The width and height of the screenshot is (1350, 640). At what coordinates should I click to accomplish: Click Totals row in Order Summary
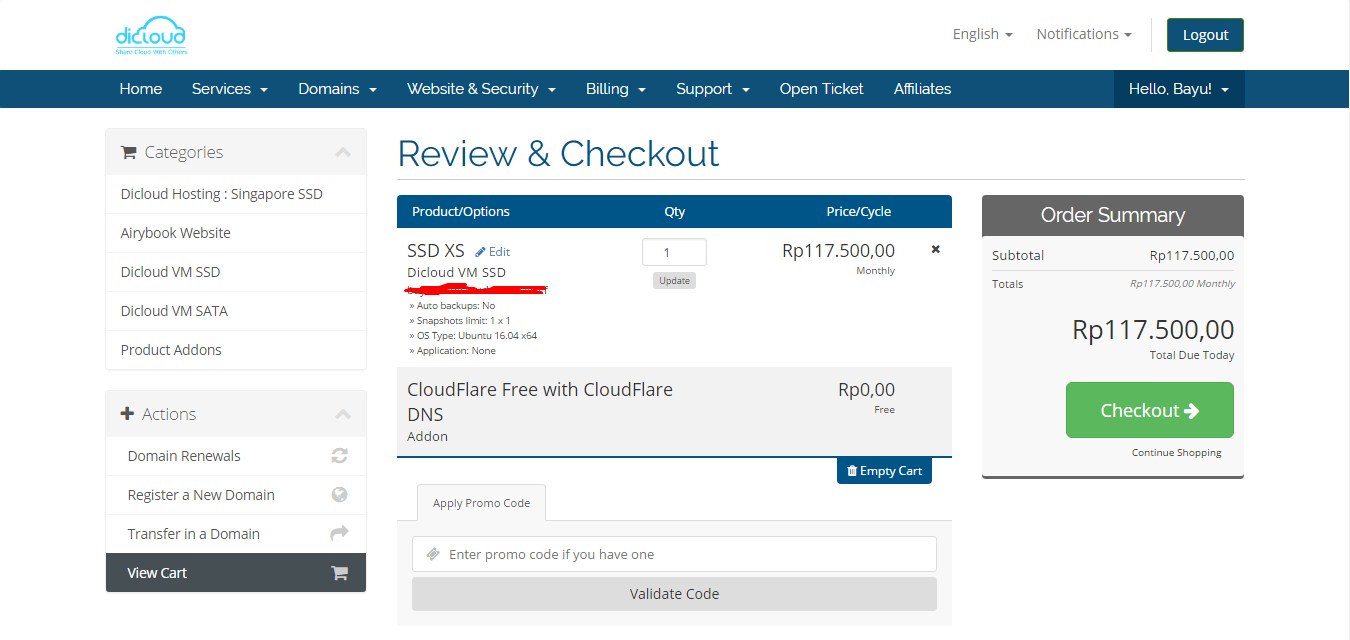pos(1113,284)
